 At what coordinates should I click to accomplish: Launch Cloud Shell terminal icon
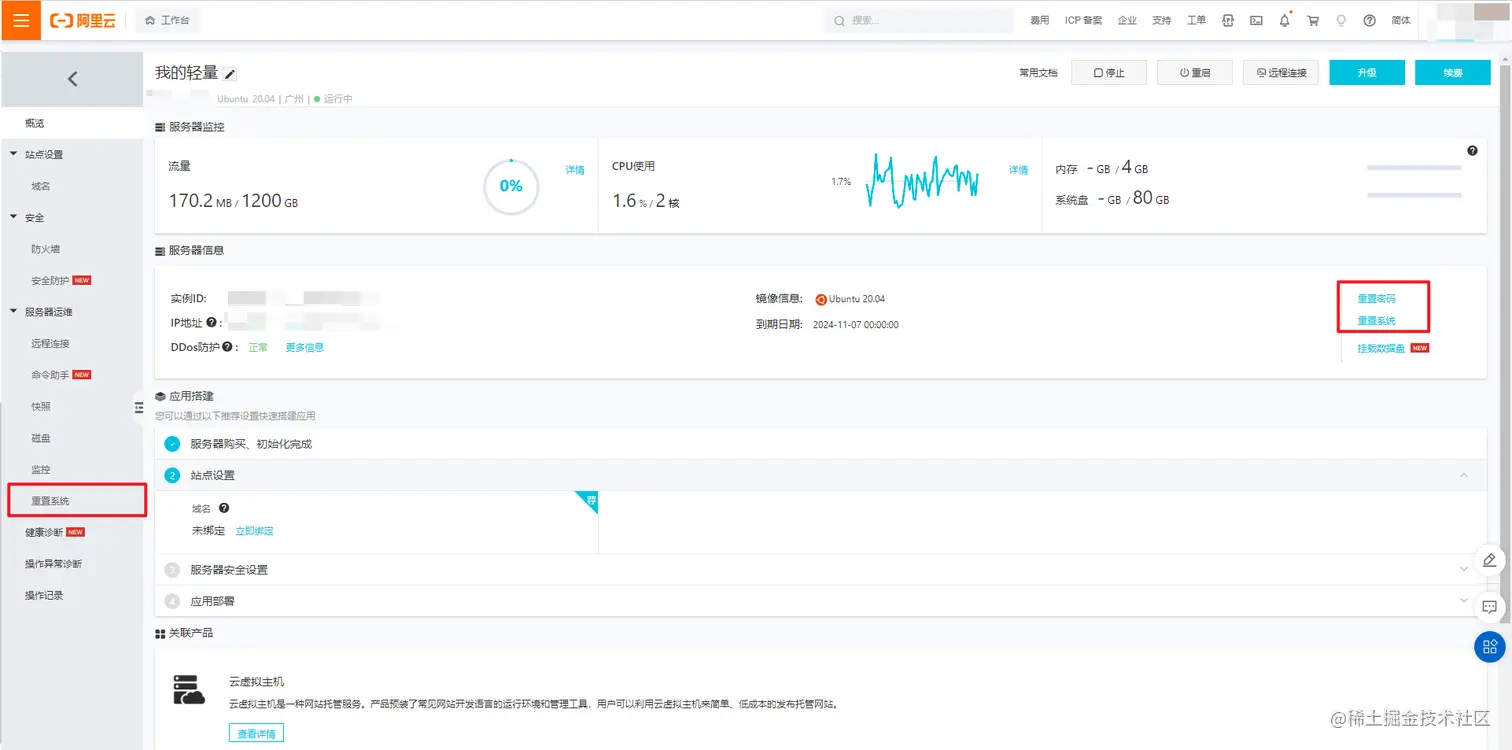coord(1256,20)
